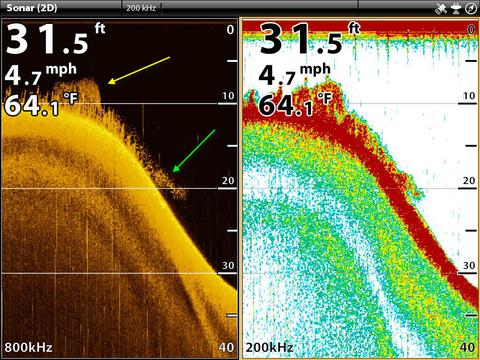Tap the 200kHz frequency label
Image resolution: width=480 pixels, height=360 pixels.
click(269, 348)
